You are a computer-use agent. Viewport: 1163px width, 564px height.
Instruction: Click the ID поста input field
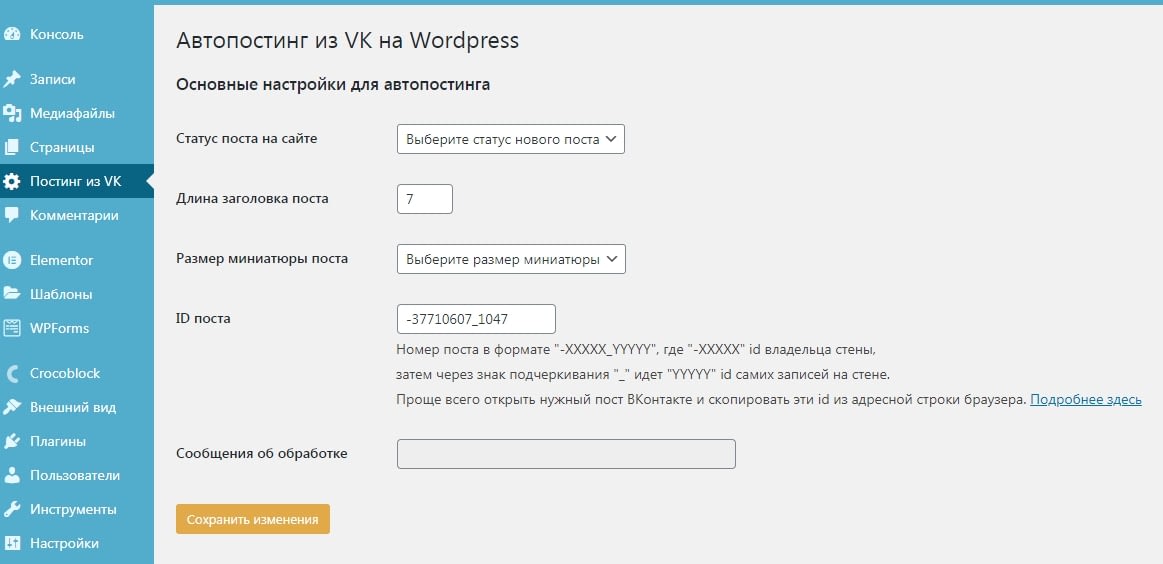tap(476, 319)
